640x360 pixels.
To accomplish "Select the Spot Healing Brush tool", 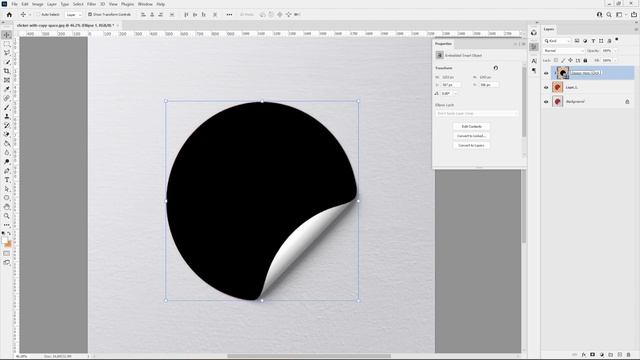I will (x=7, y=98).
